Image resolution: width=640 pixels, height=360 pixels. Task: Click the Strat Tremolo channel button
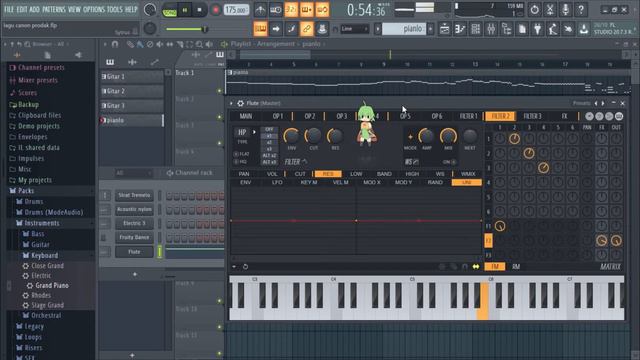click(134, 196)
